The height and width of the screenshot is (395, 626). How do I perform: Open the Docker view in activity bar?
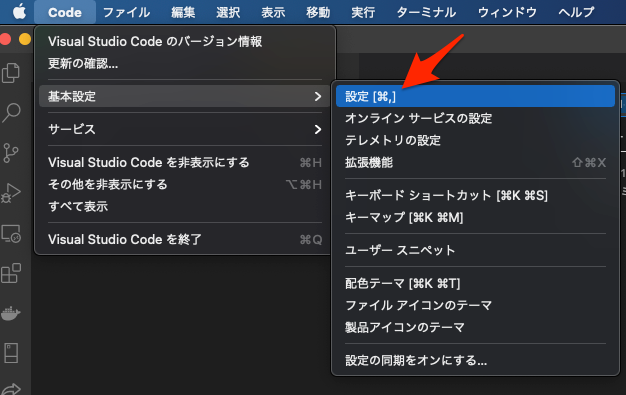point(11,313)
